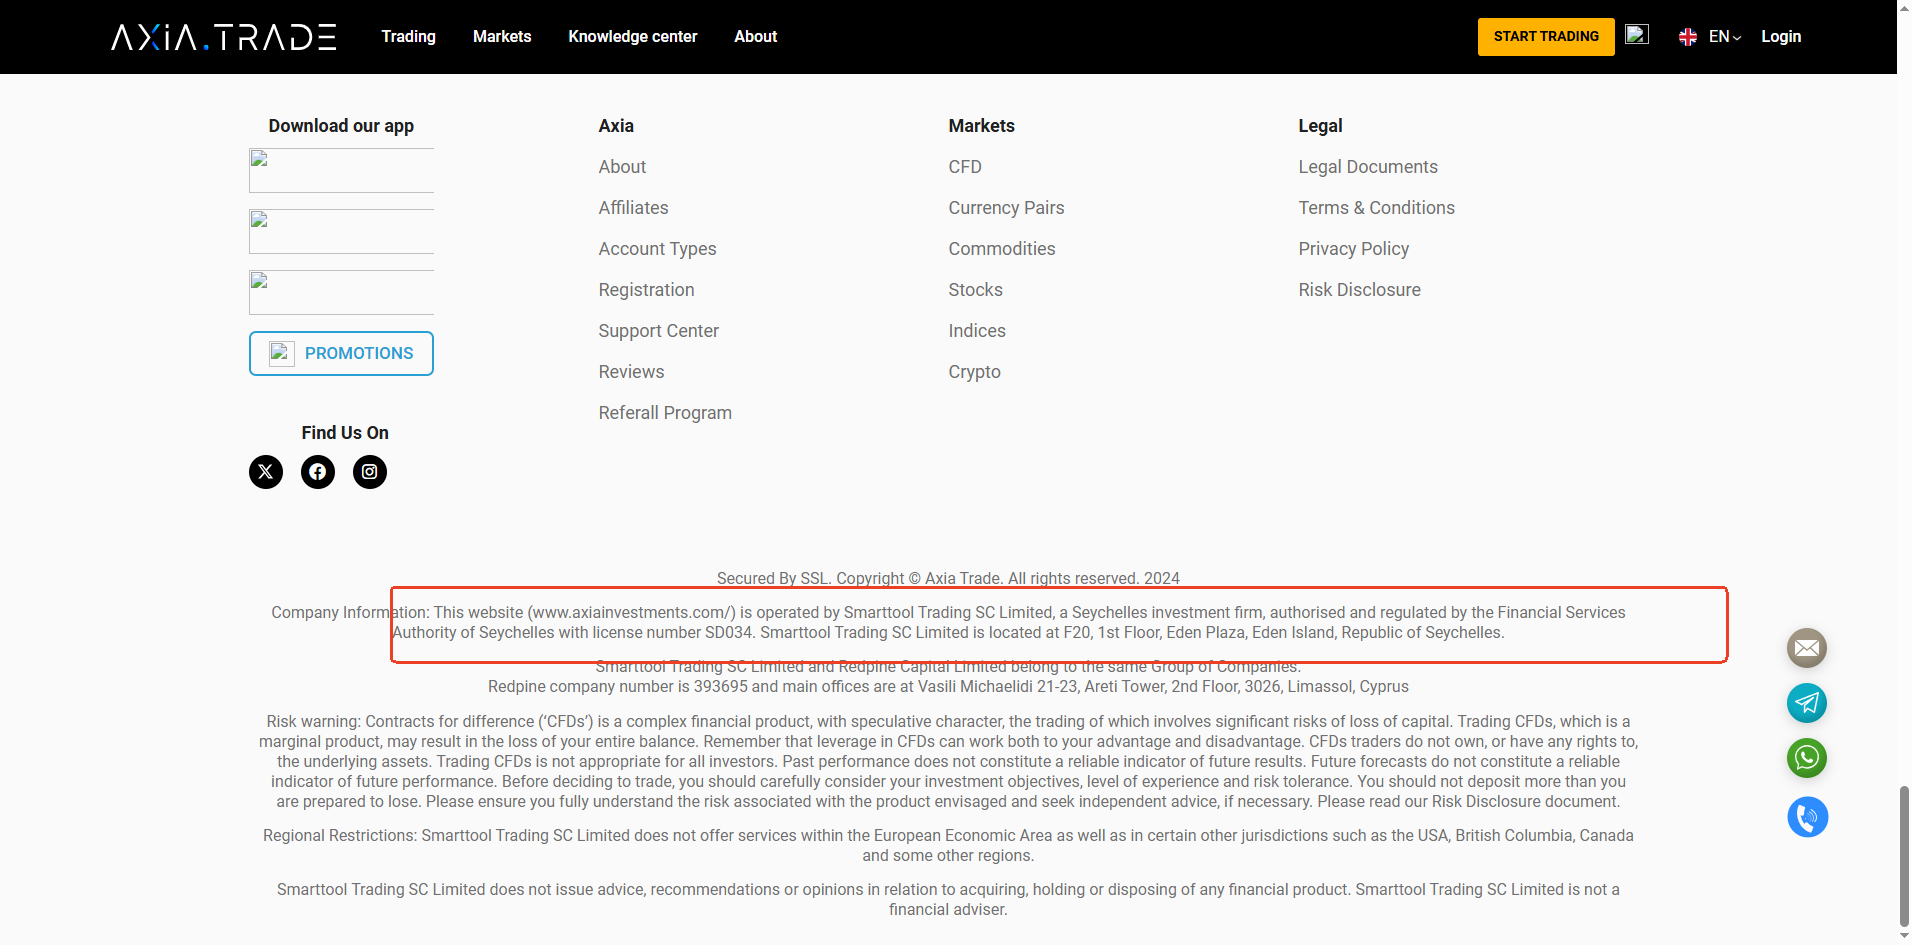
Task: Open the Instagram profile icon
Action: point(369,471)
